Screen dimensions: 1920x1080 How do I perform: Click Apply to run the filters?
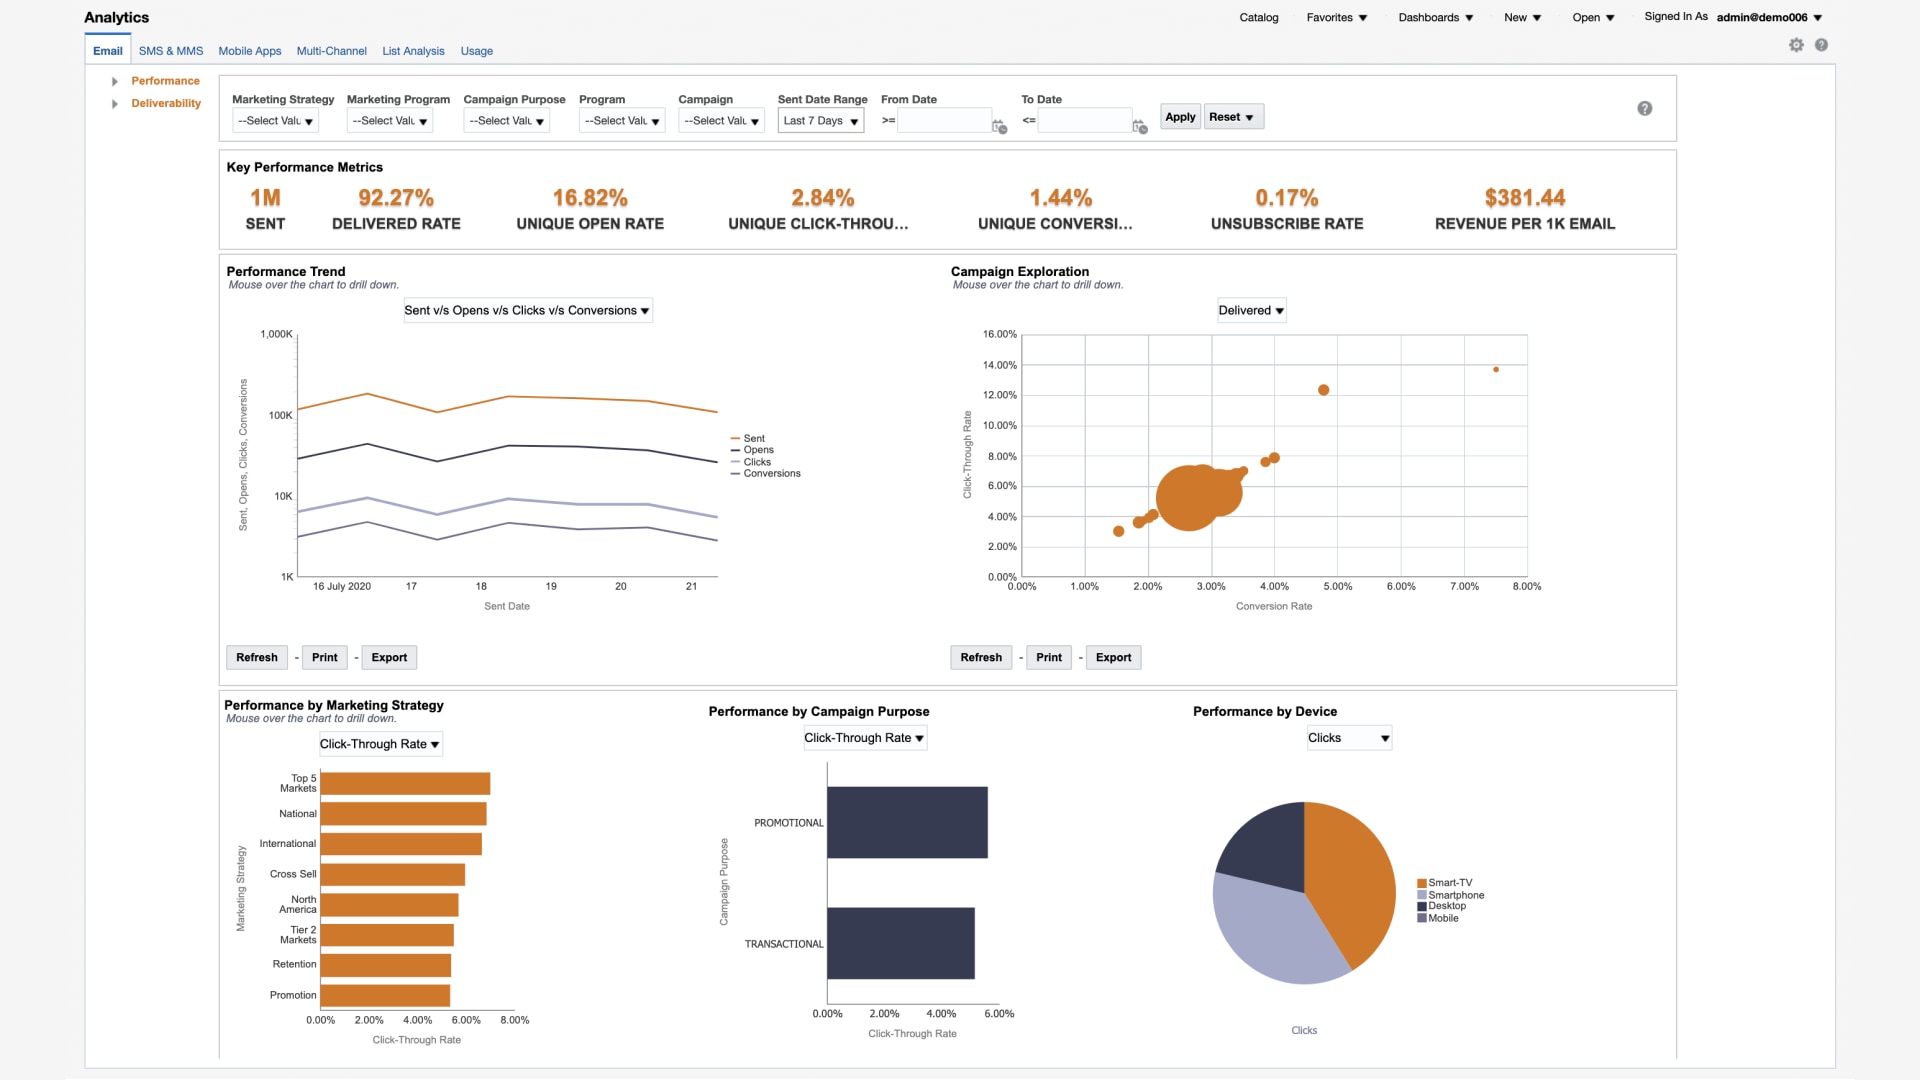1180,116
